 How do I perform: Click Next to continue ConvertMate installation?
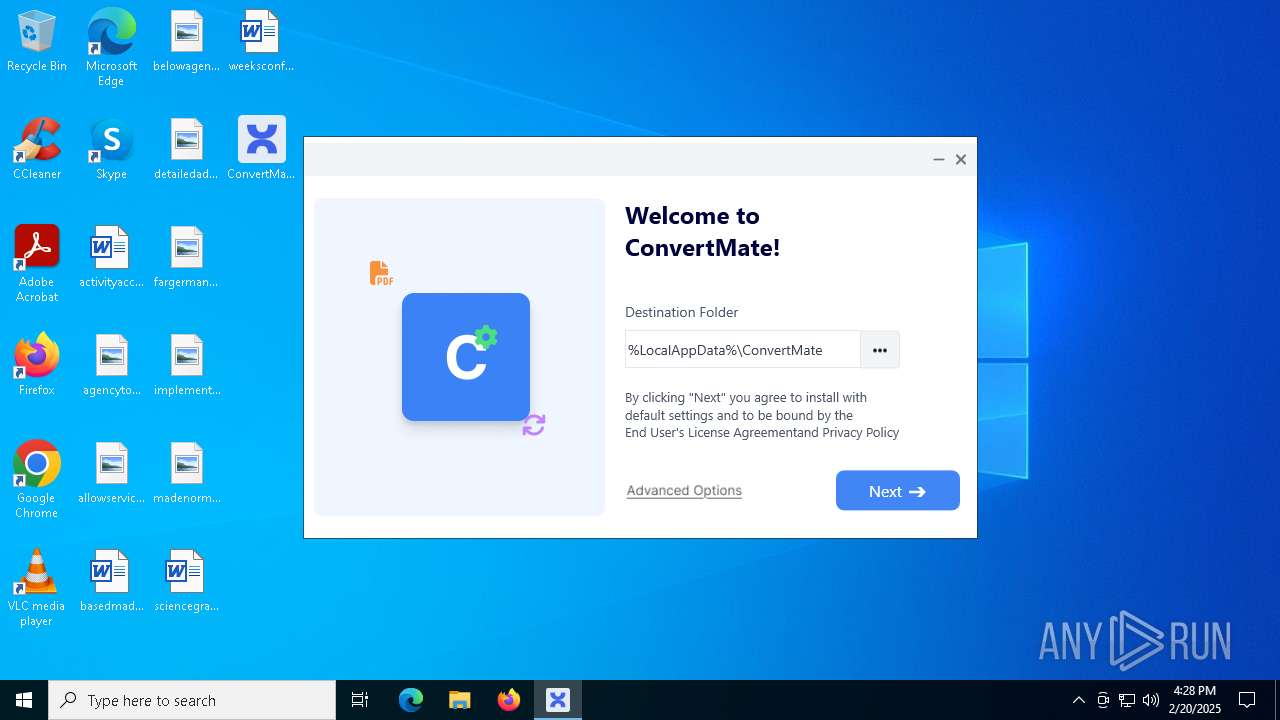click(897, 491)
